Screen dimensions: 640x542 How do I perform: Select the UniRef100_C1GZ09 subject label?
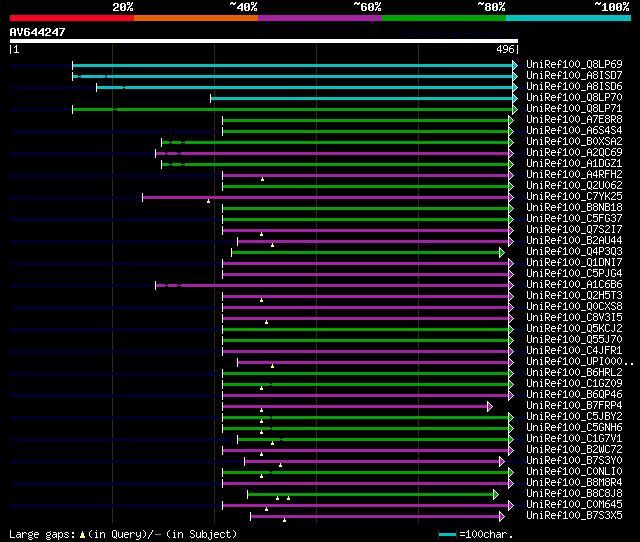point(574,384)
